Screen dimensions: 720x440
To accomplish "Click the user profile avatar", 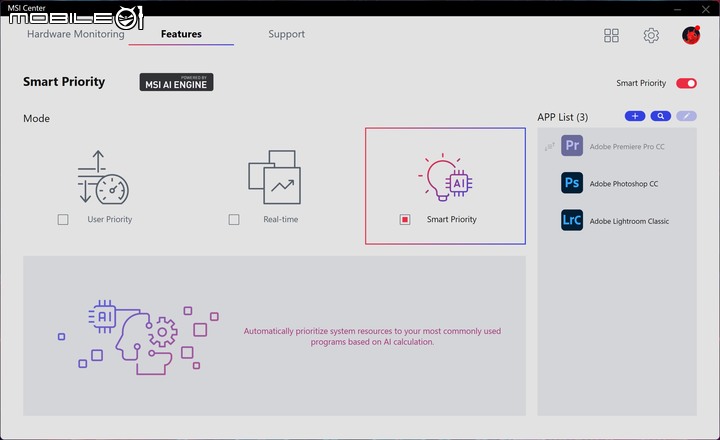I will 691,35.
